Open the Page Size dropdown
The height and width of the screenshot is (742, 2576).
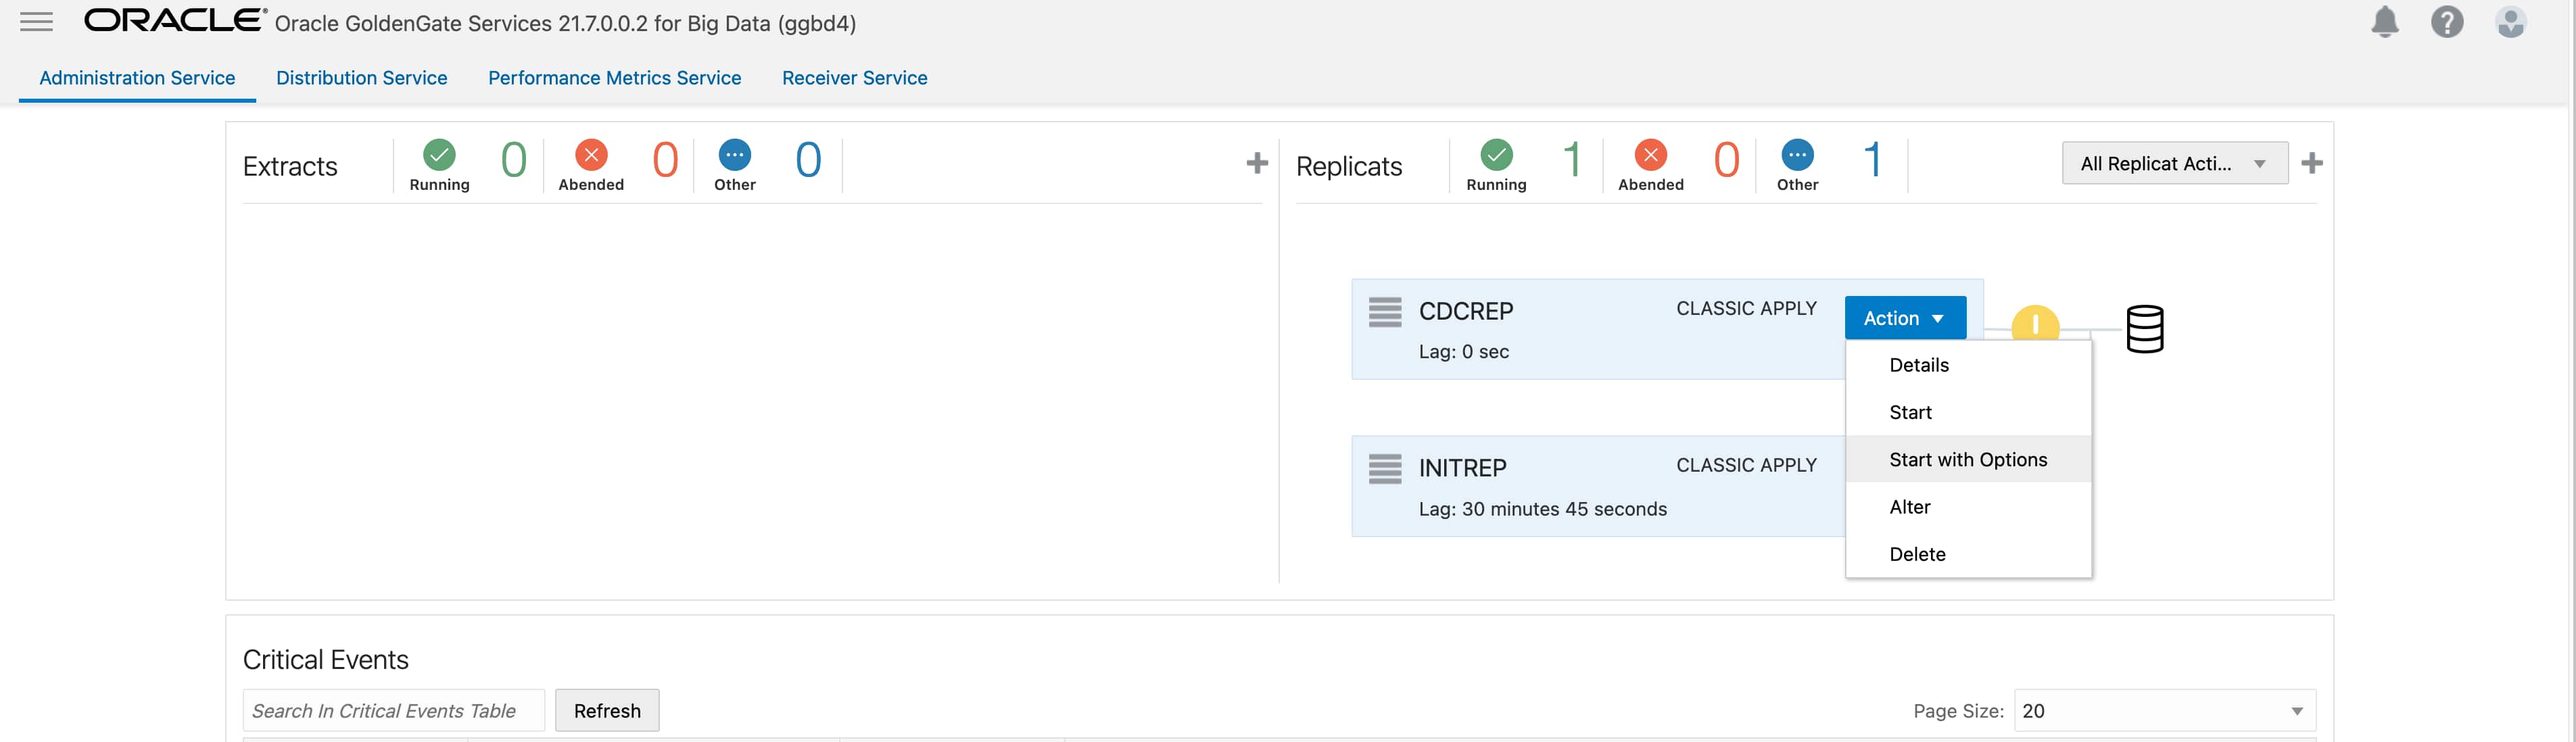2164,711
